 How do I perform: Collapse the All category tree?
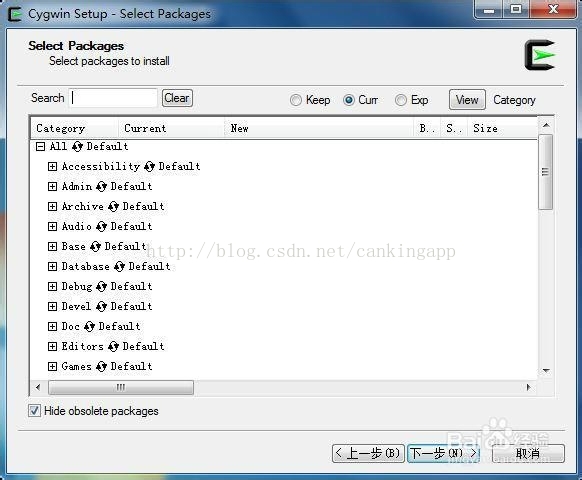tap(40, 147)
